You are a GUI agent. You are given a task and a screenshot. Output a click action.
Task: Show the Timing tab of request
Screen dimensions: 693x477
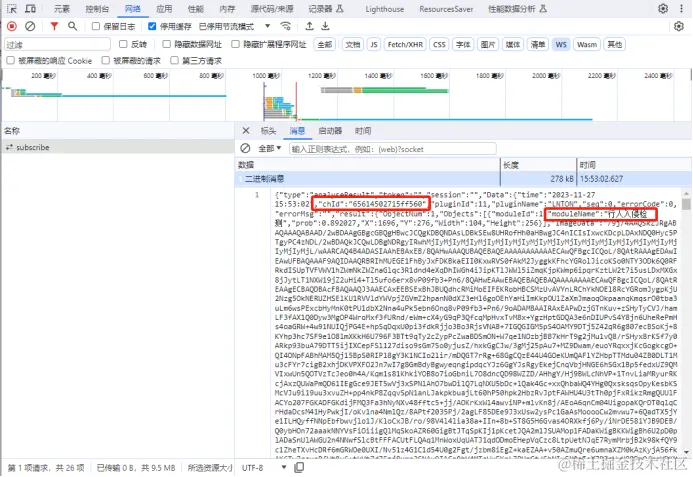click(363, 131)
